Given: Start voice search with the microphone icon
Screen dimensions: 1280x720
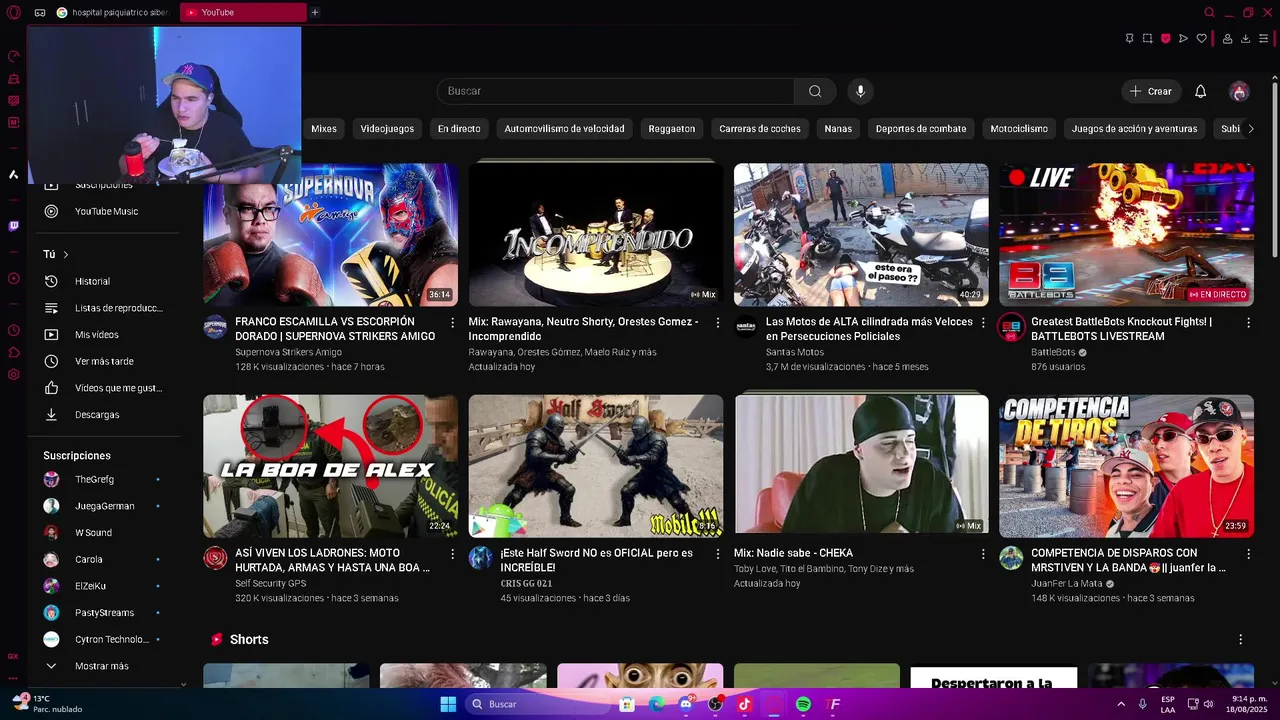Looking at the screenshot, I should pyautogui.click(x=860, y=91).
